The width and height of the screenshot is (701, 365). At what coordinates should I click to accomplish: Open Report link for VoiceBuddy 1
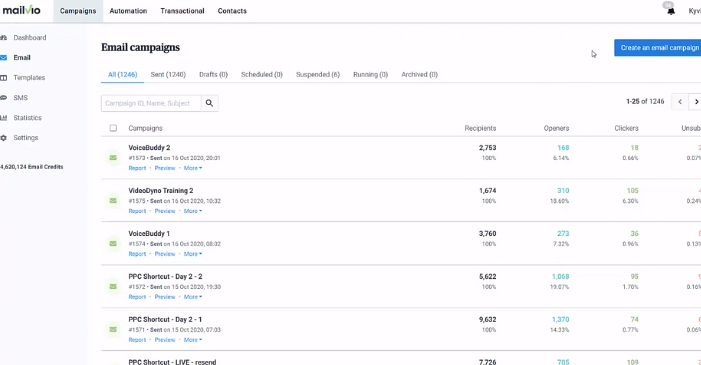point(137,254)
